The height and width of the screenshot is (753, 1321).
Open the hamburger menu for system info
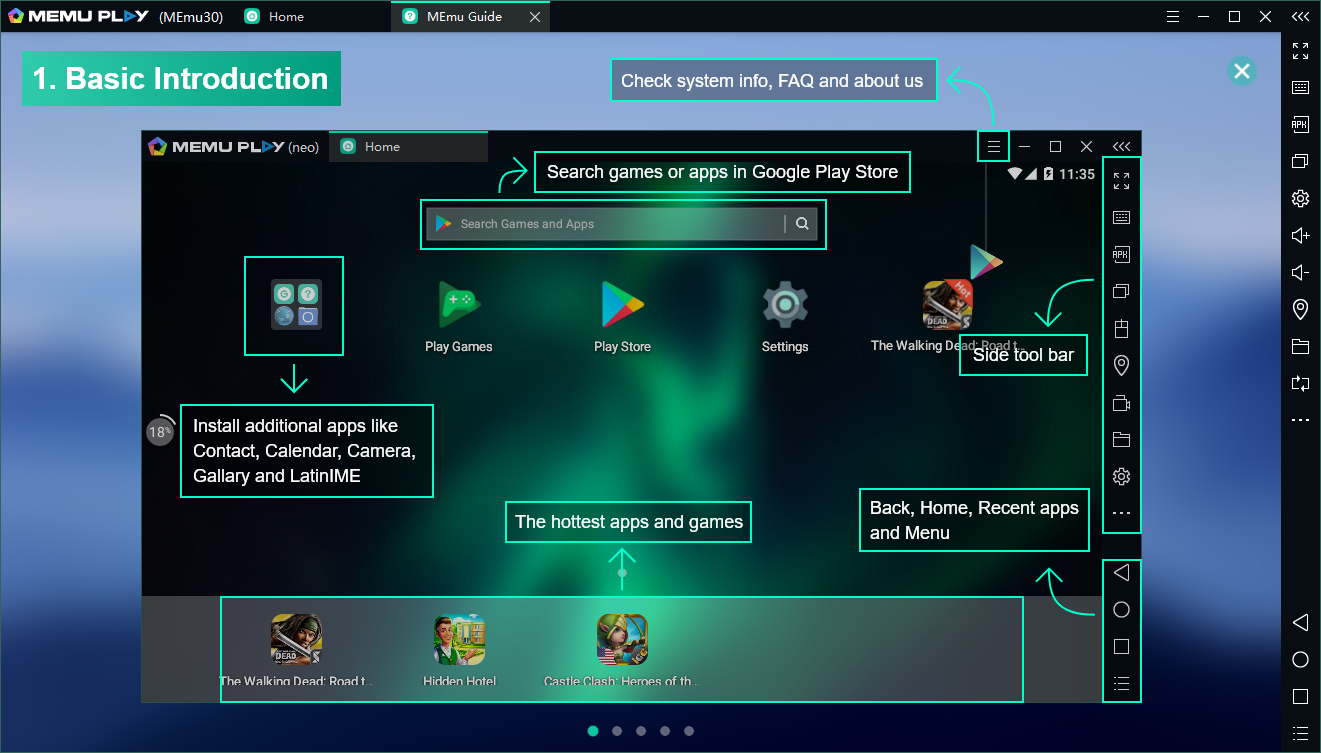pos(992,146)
